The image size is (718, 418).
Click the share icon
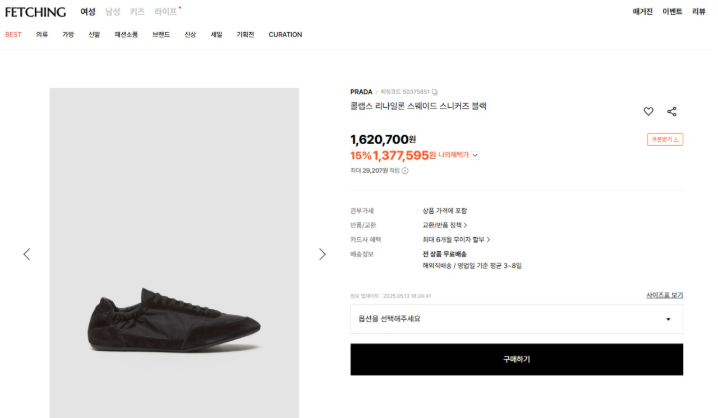(x=672, y=111)
